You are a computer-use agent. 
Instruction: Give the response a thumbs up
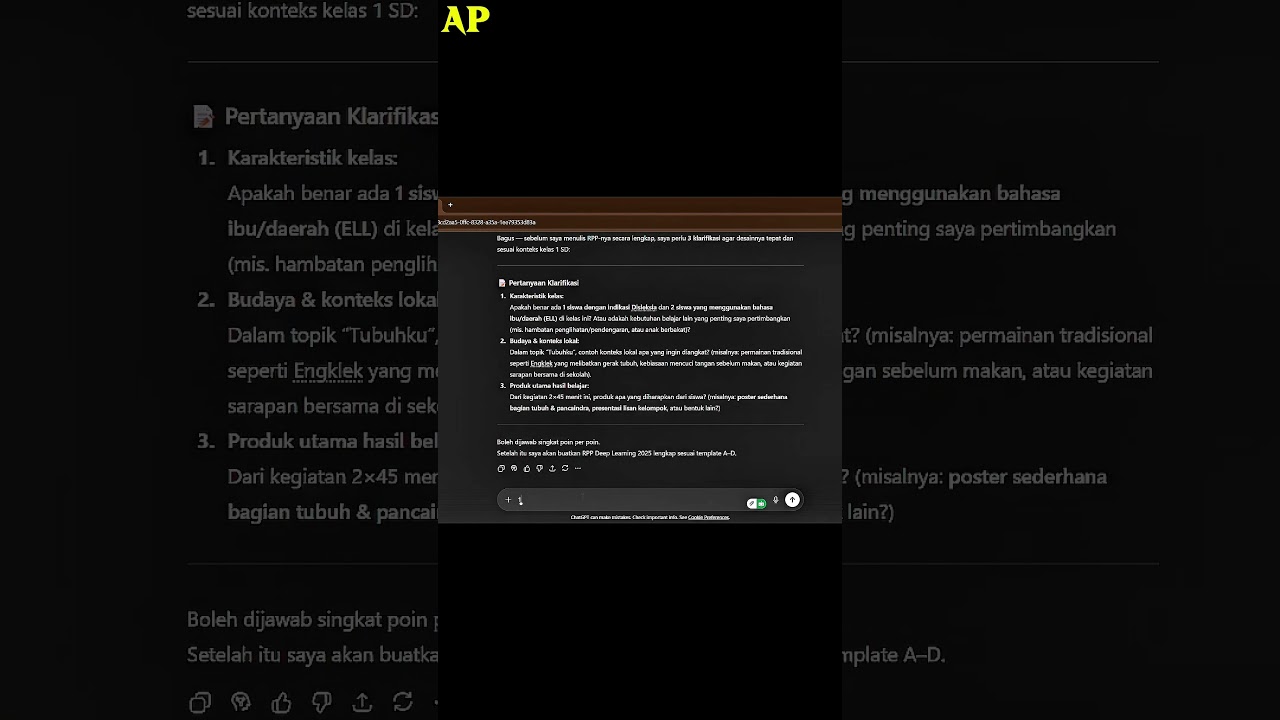527,468
